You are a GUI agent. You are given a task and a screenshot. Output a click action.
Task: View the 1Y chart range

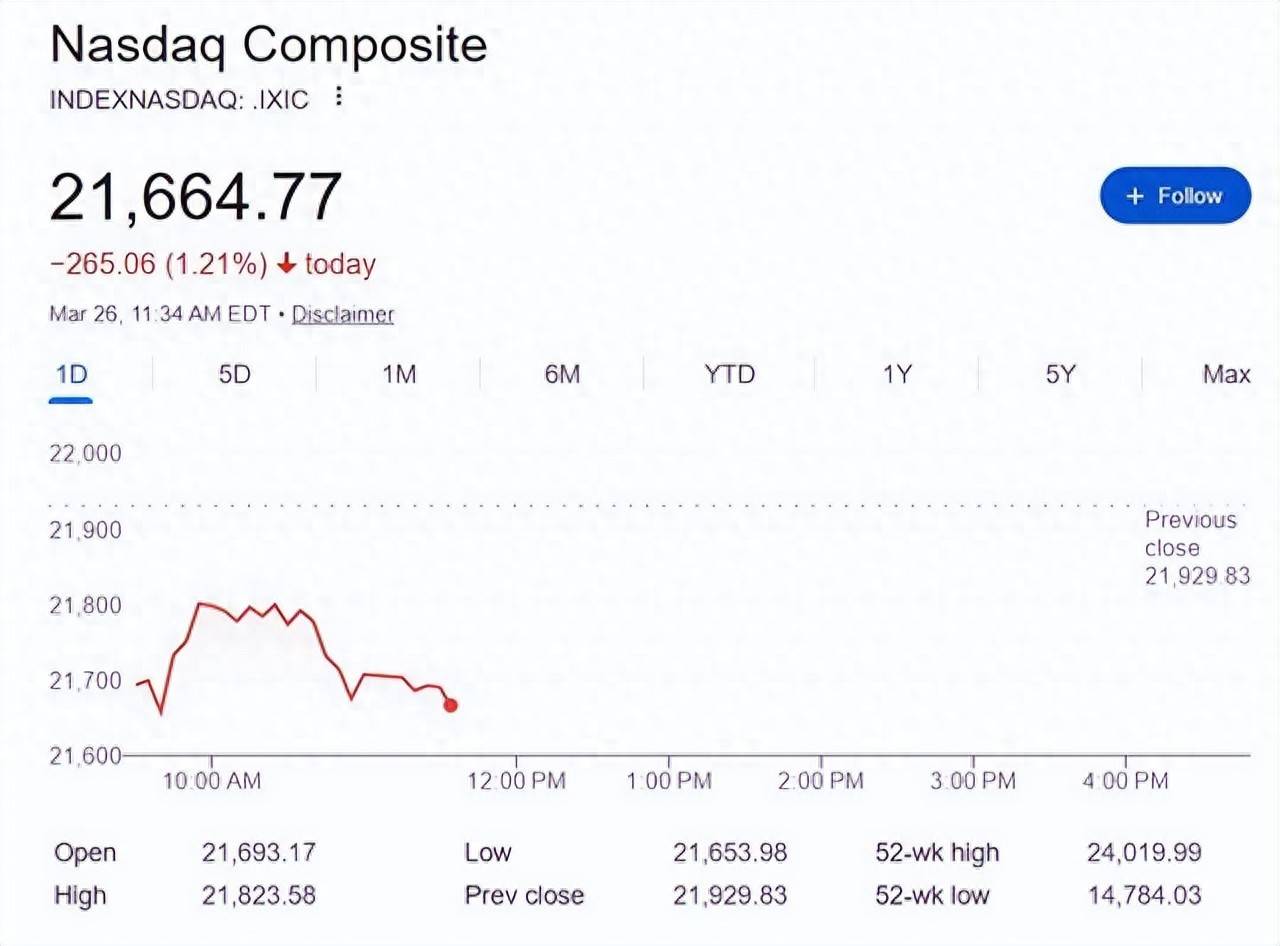point(897,375)
